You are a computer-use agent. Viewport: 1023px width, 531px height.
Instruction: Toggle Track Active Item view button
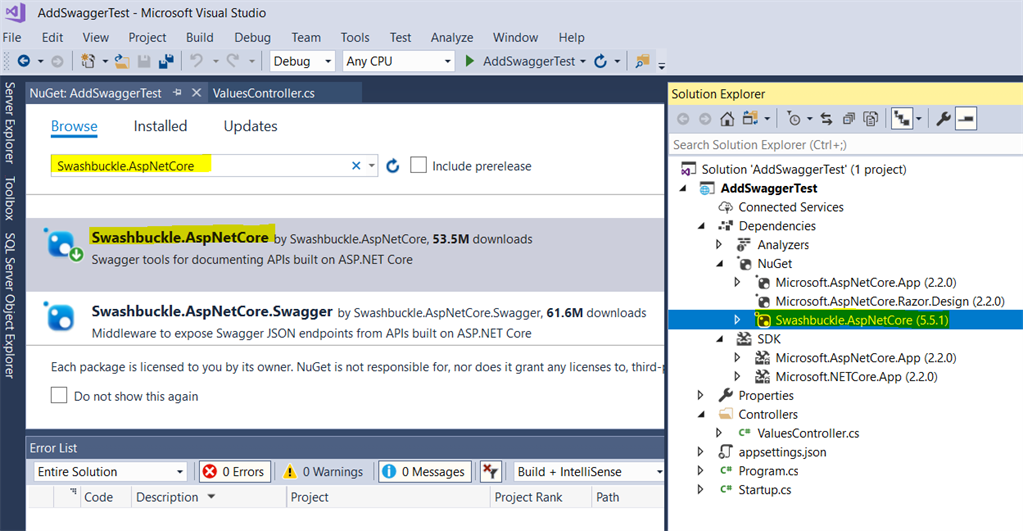pyautogui.click(x=902, y=119)
